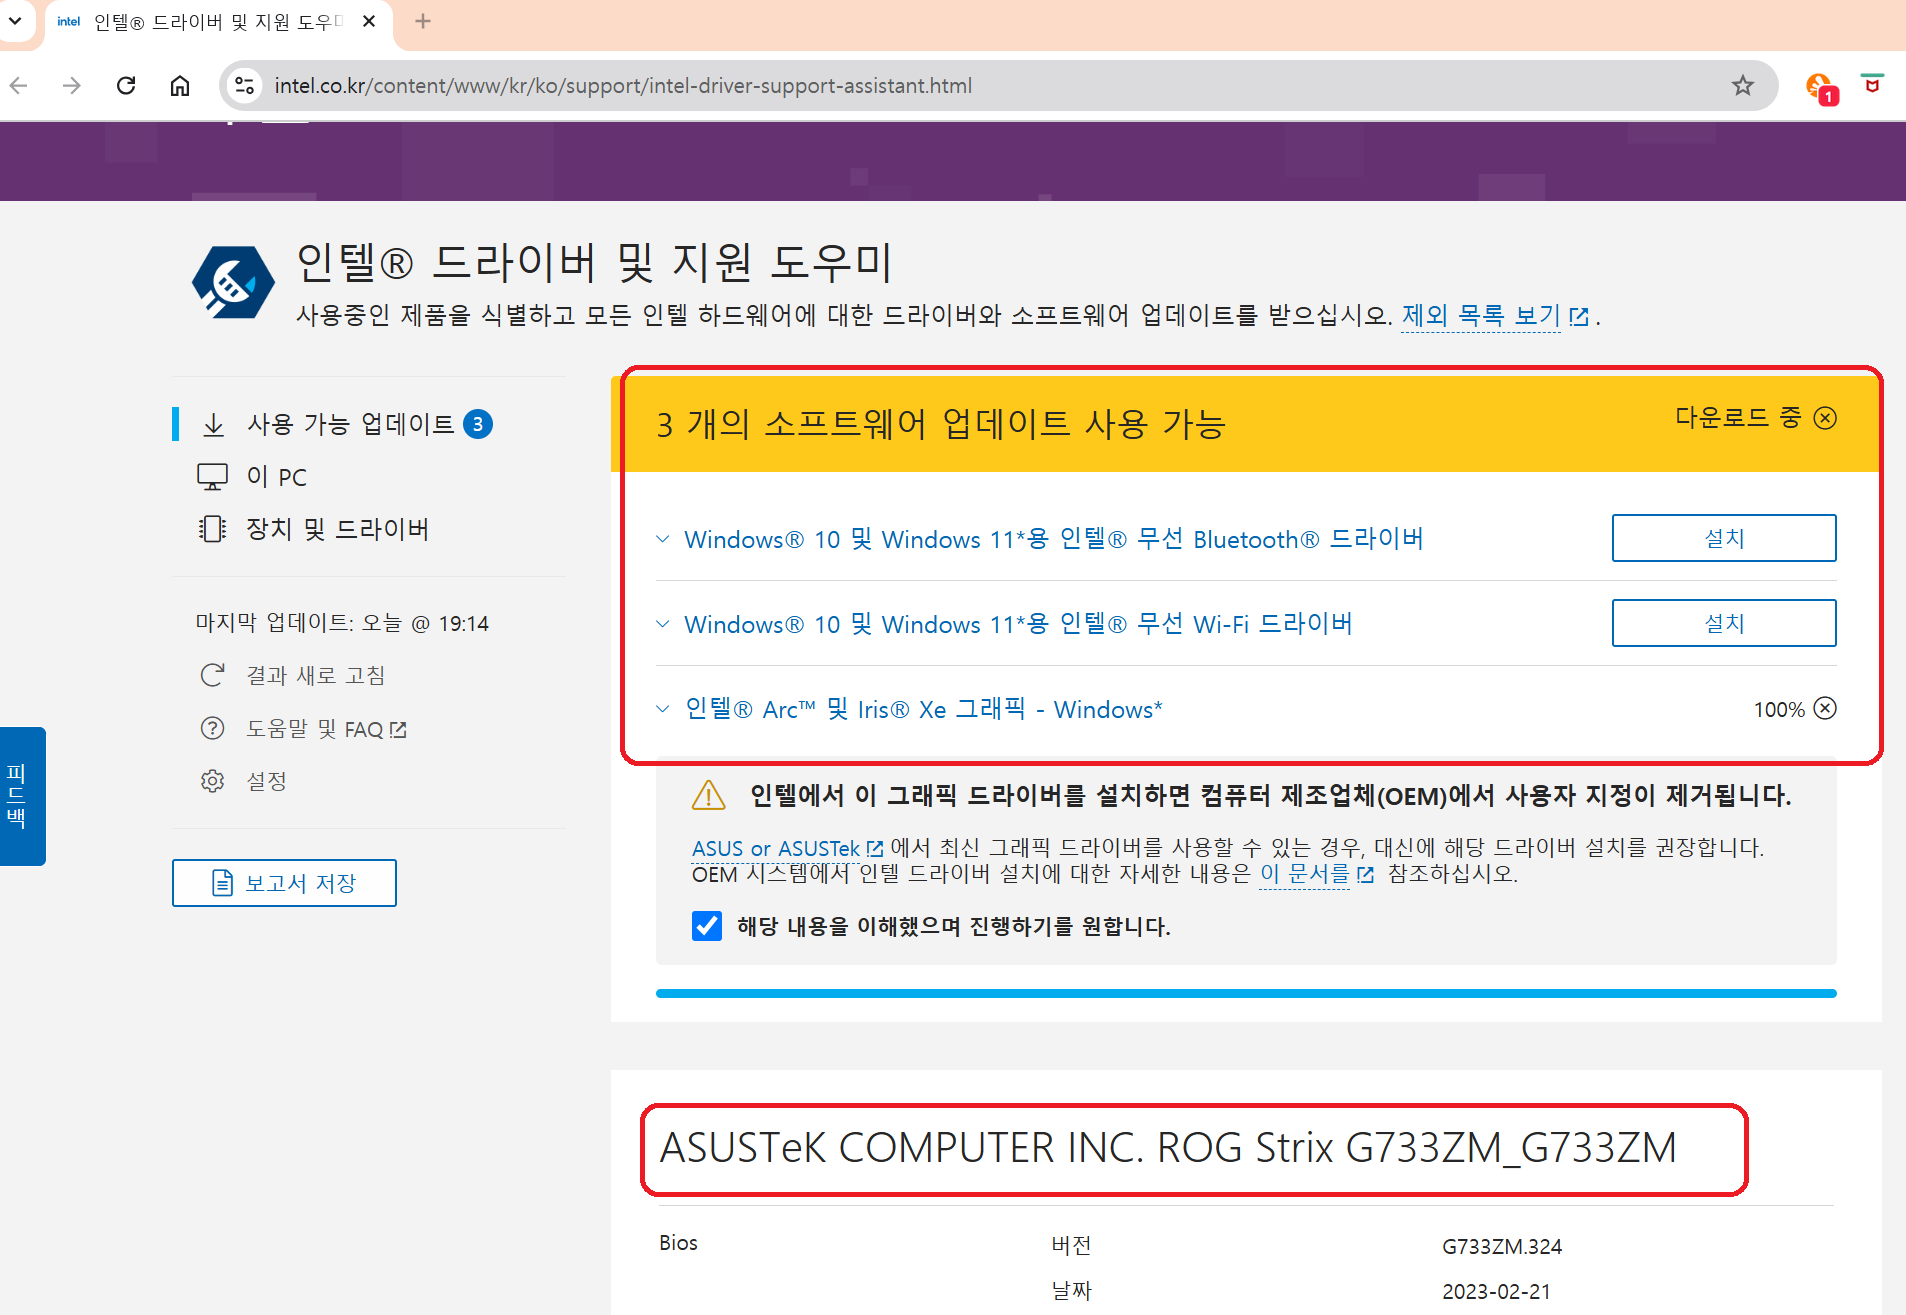Click the settings gear icon
Viewport: 1906px width, 1315px height.
tap(212, 781)
